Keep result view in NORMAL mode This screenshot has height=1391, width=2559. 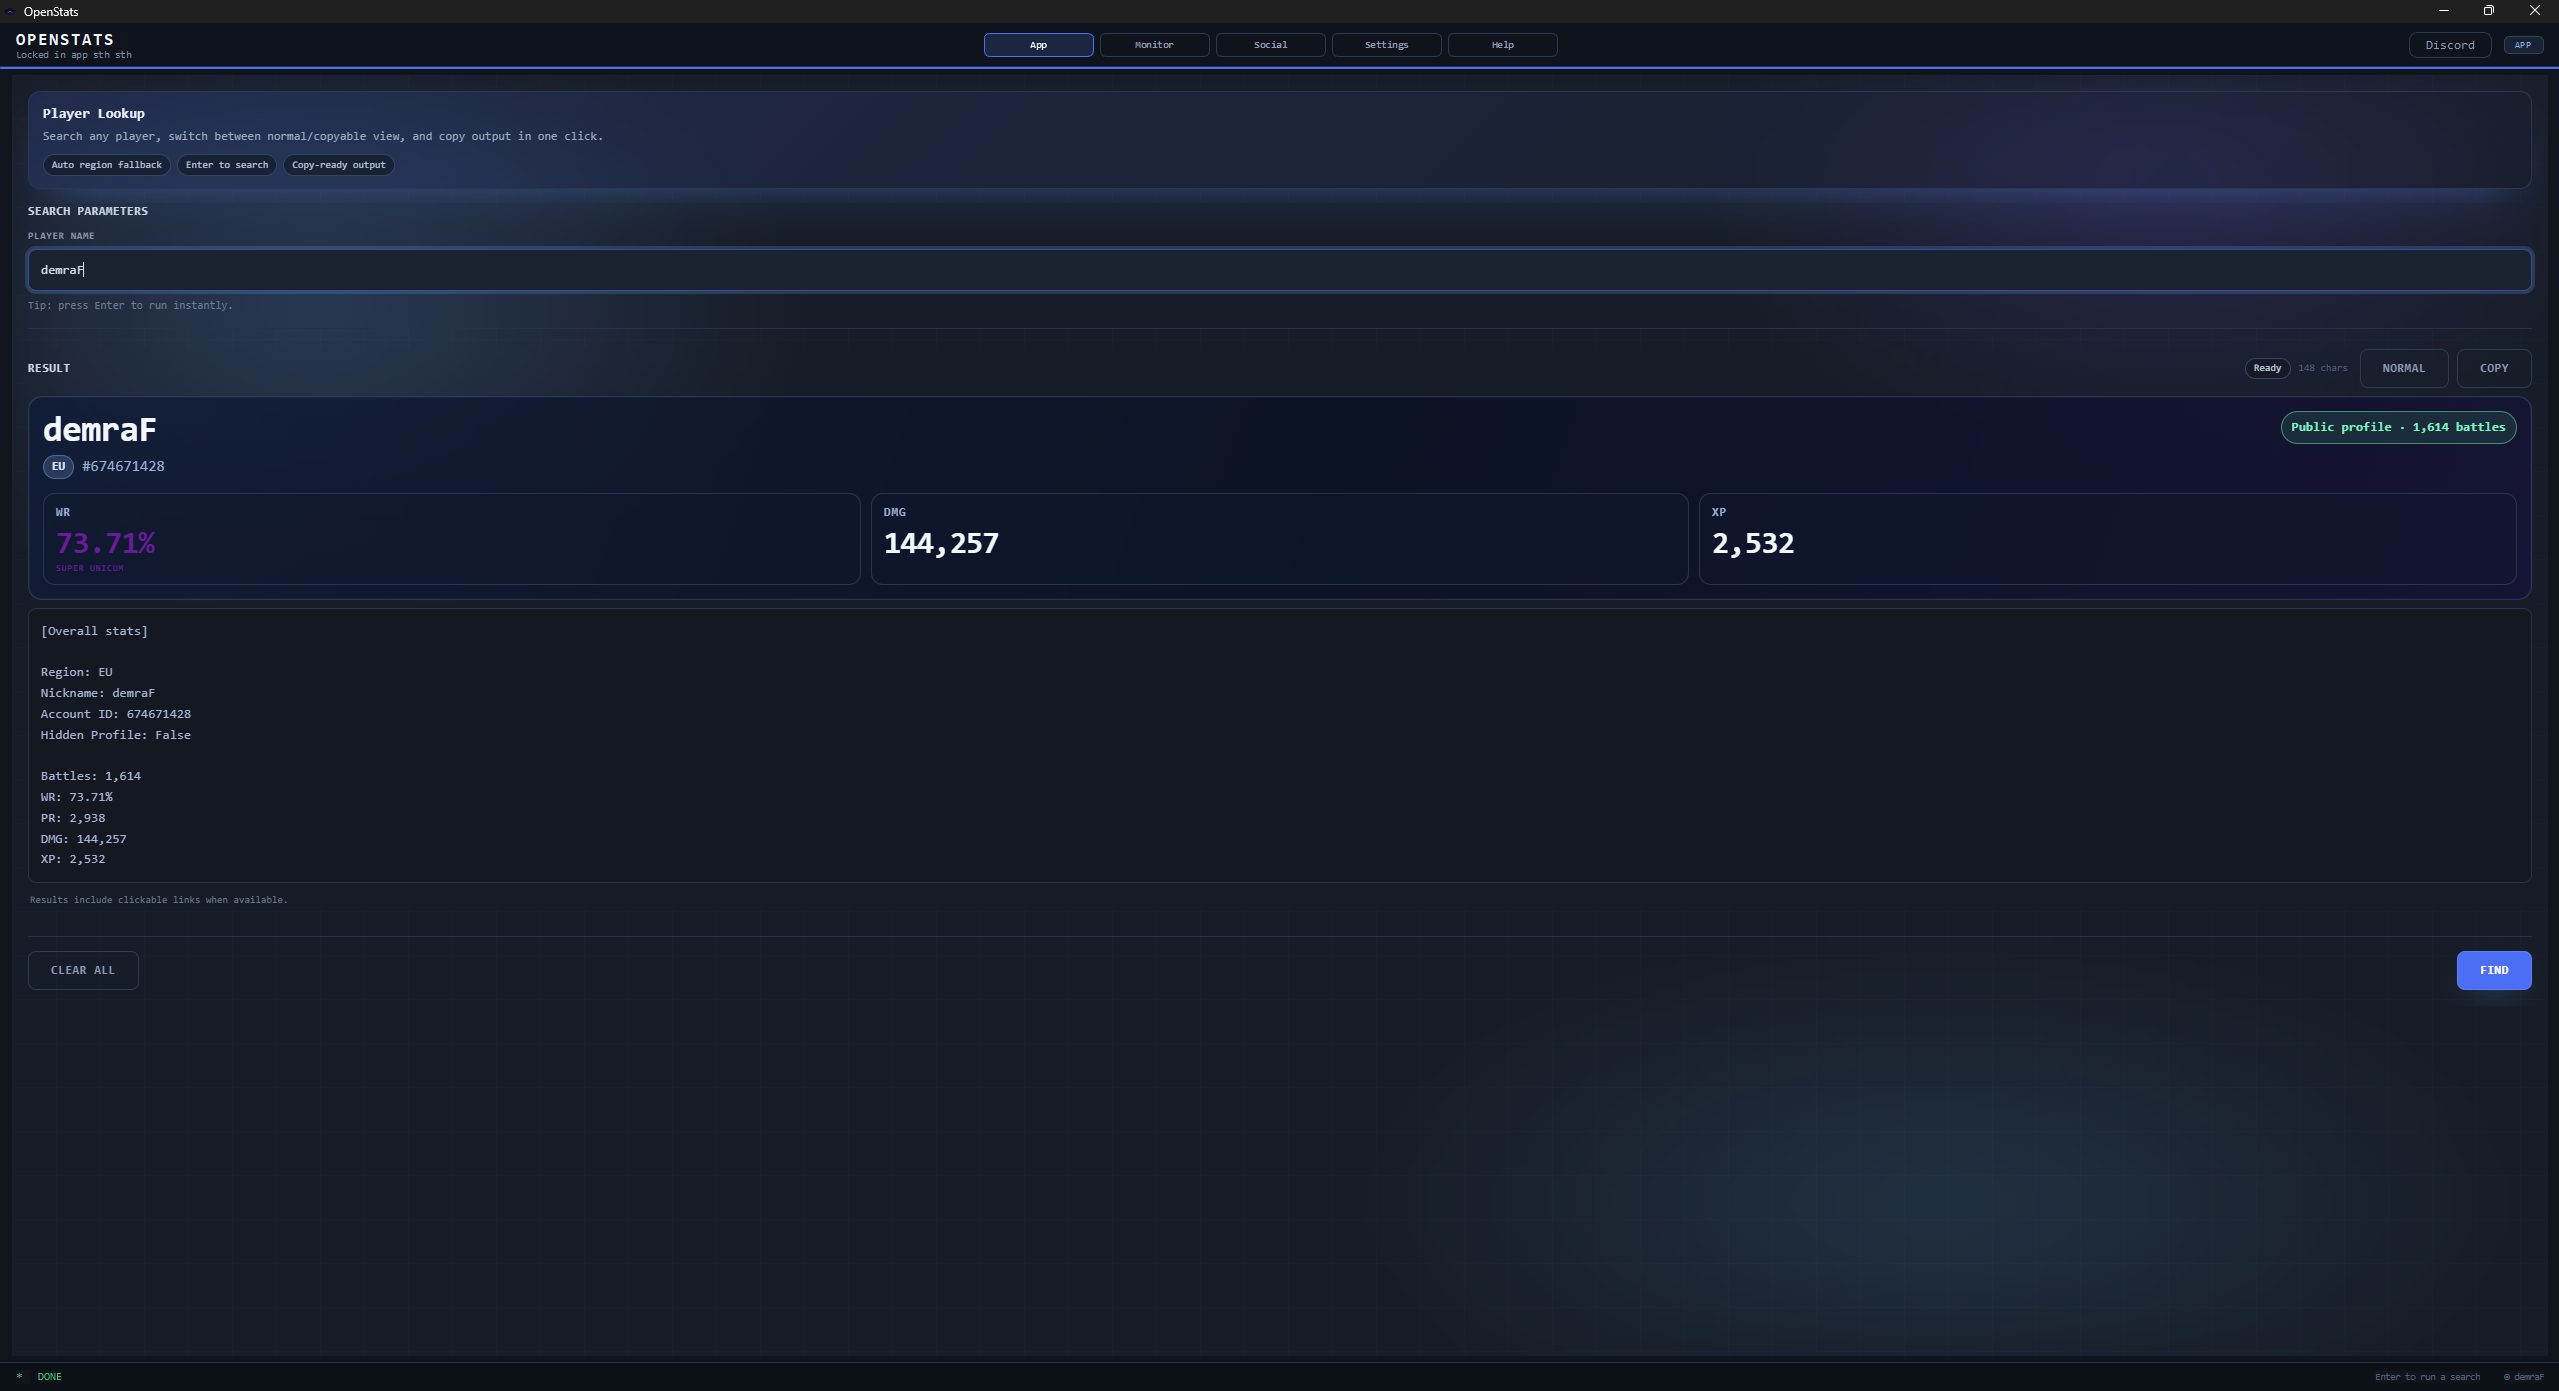[2403, 368]
